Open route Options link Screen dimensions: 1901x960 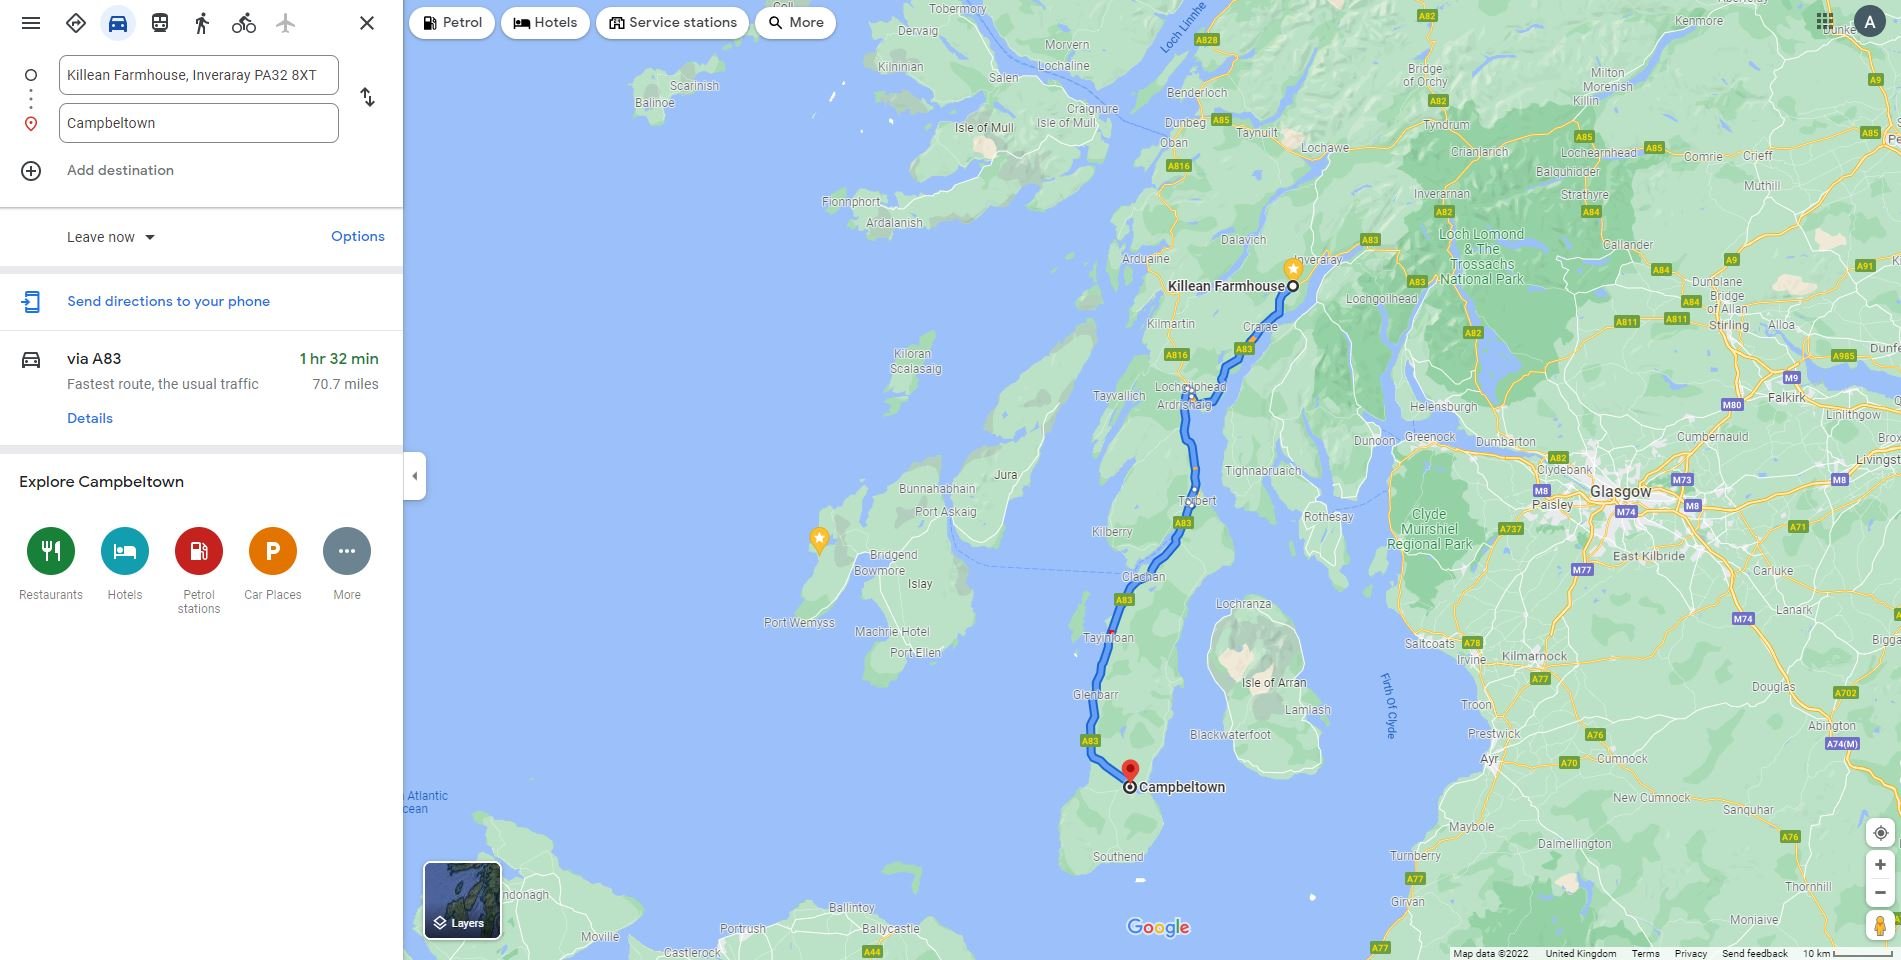click(358, 237)
